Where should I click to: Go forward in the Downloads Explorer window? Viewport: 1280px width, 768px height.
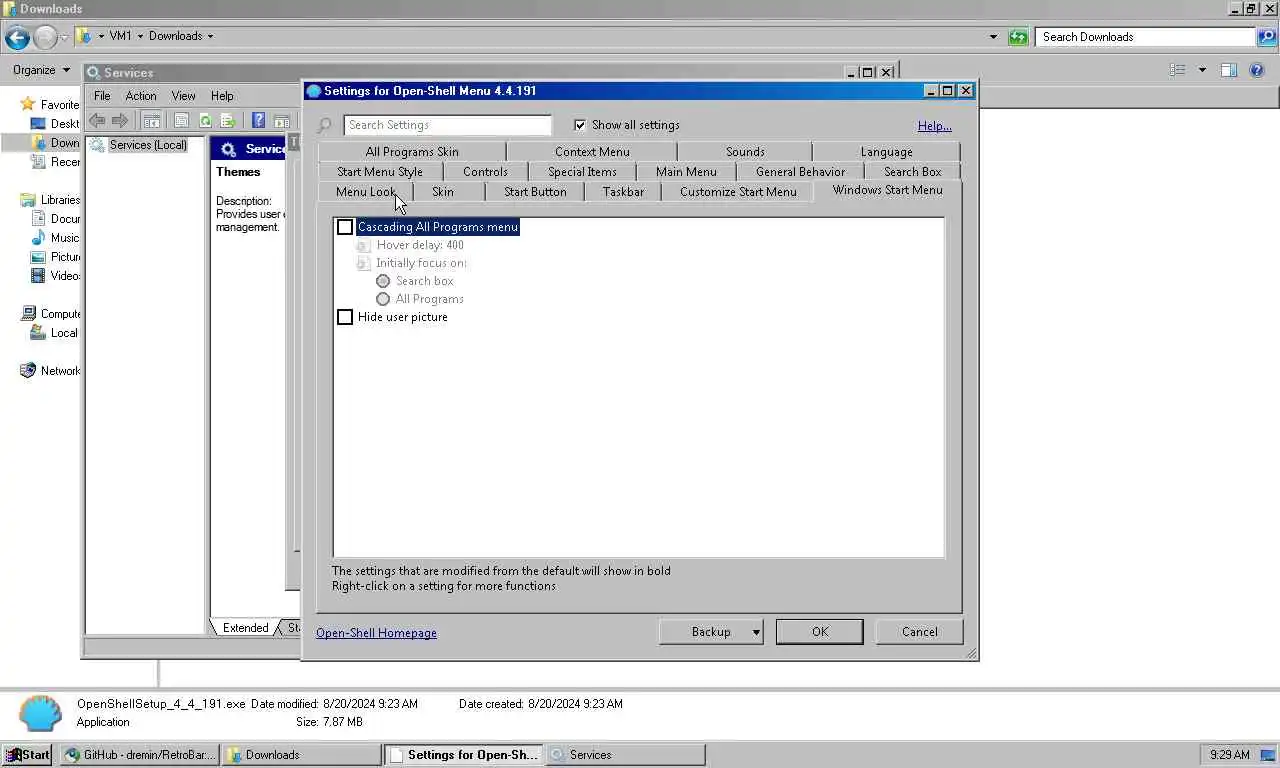[46, 37]
